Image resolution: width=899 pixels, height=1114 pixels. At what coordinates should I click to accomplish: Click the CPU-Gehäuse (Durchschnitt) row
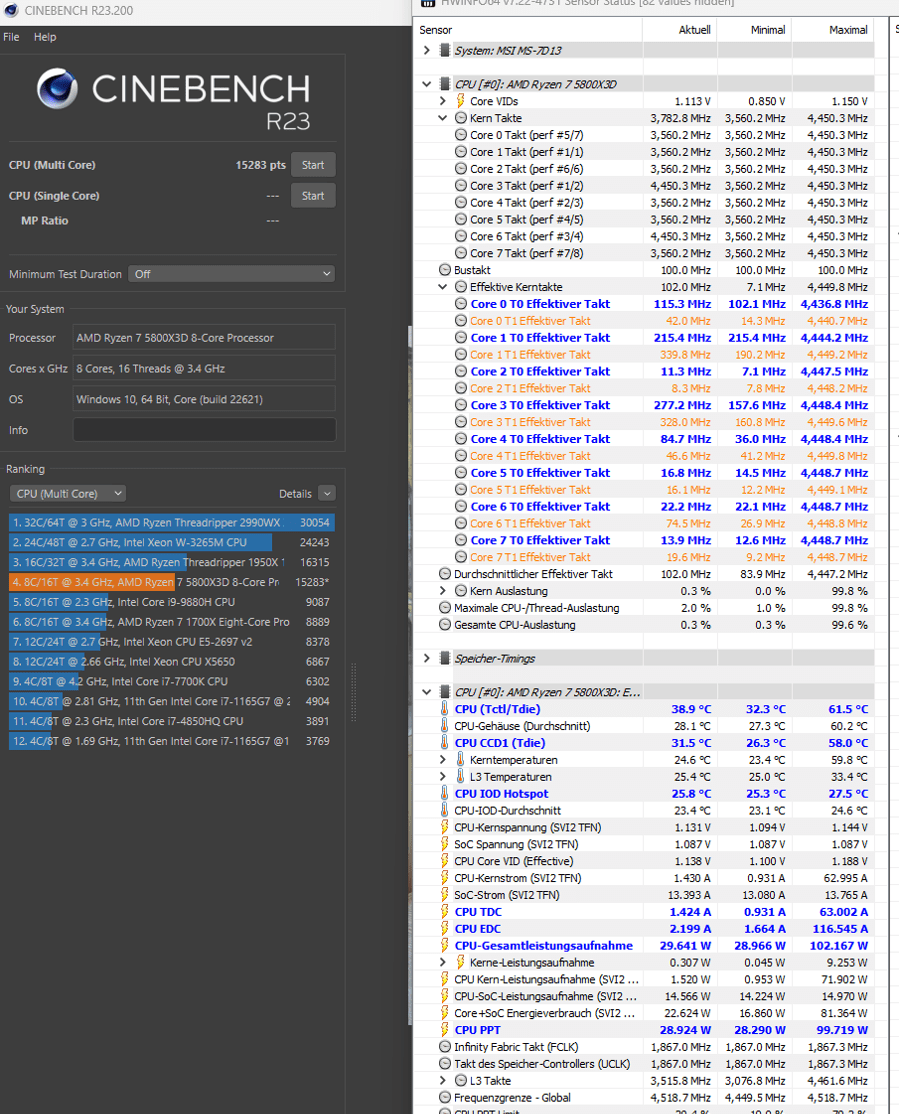pos(644,726)
